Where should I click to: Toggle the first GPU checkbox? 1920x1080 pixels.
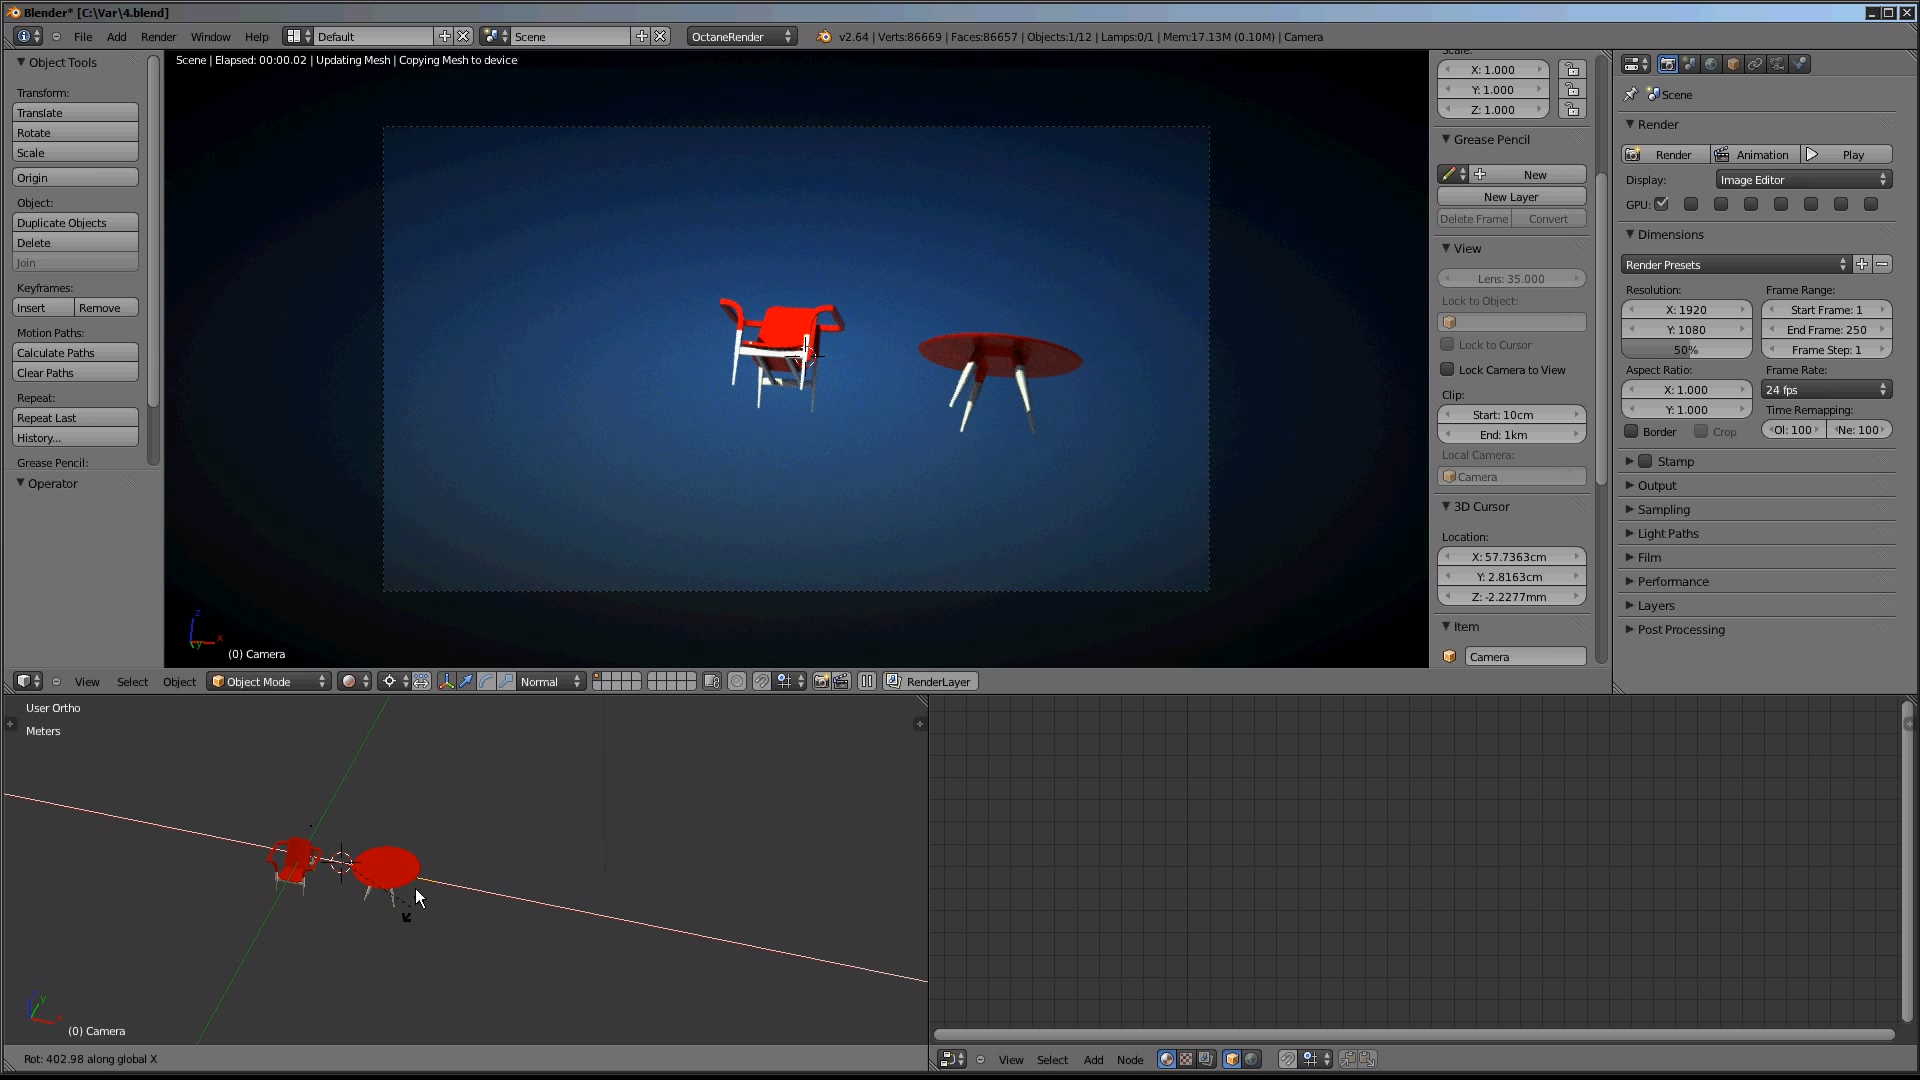click(x=1661, y=204)
